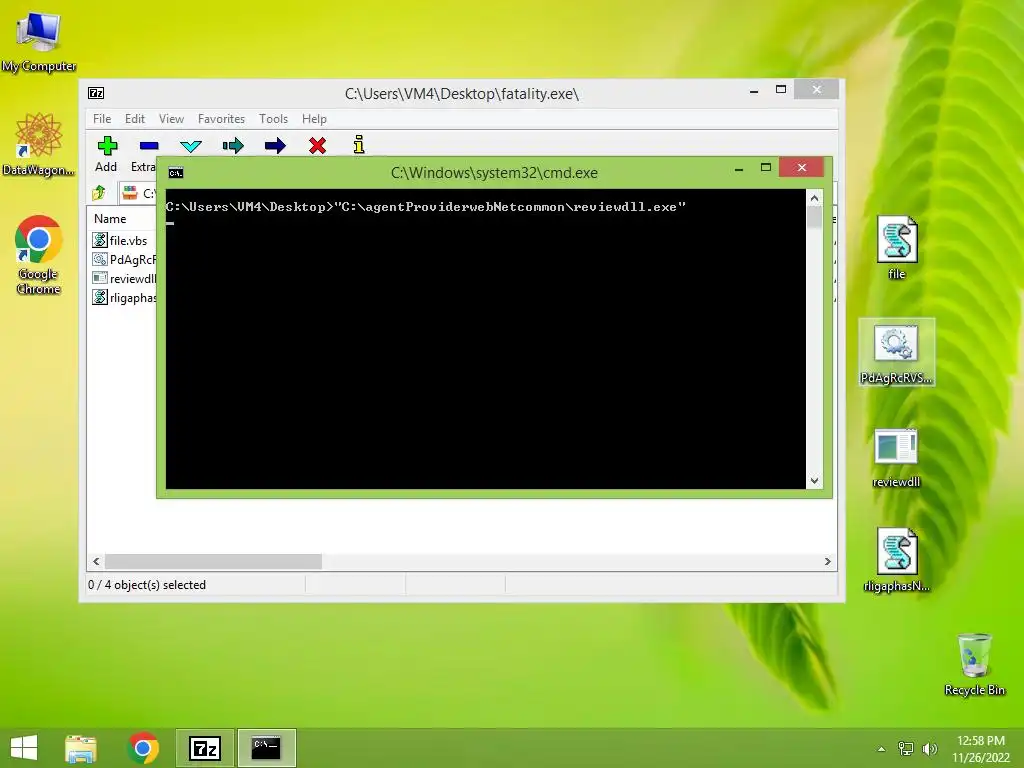Image resolution: width=1024 pixels, height=768 pixels.
Task: Select the PdAgRcRVS desktop icon
Action: point(897,352)
